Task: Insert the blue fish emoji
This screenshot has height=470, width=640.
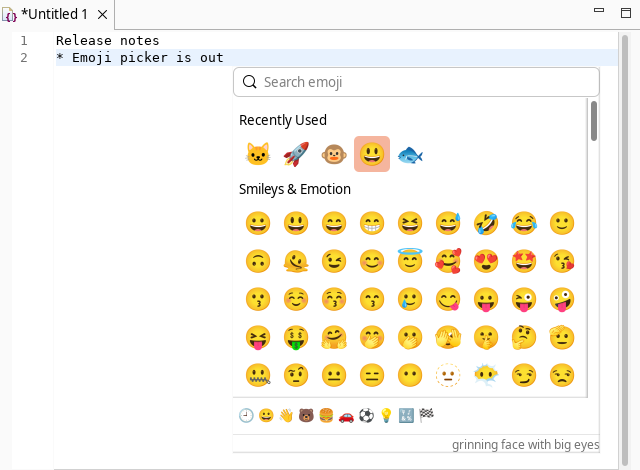Action: 410,155
